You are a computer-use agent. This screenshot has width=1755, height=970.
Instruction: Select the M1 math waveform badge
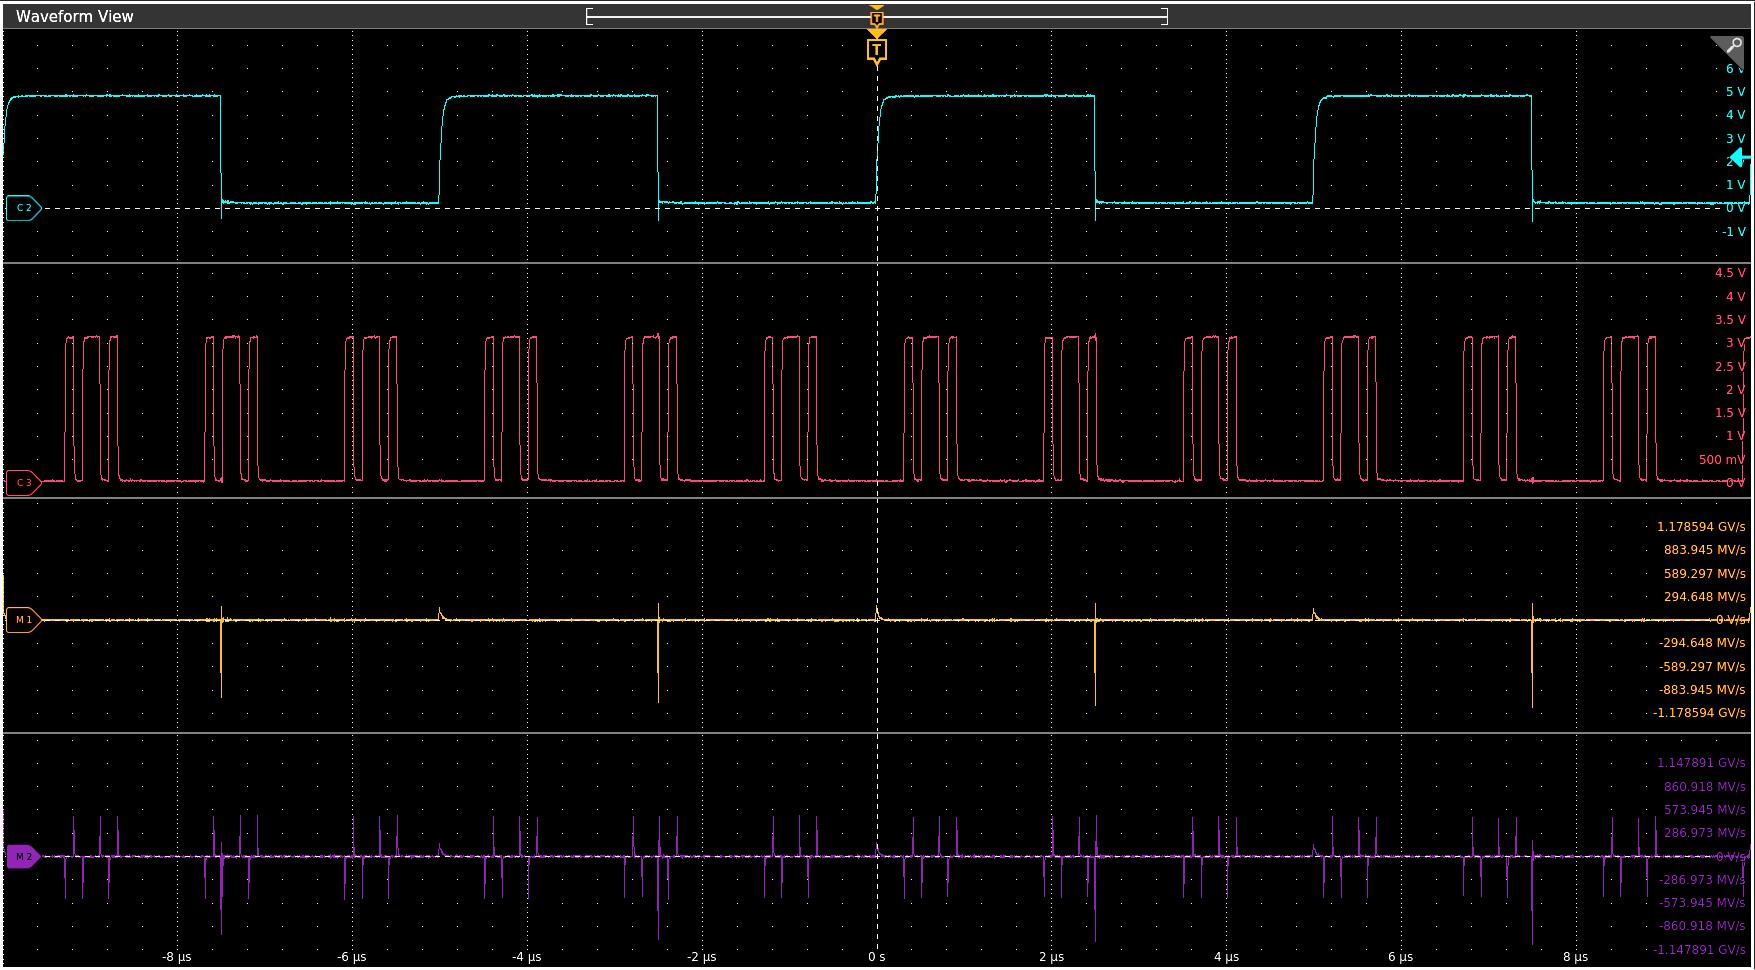23,620
